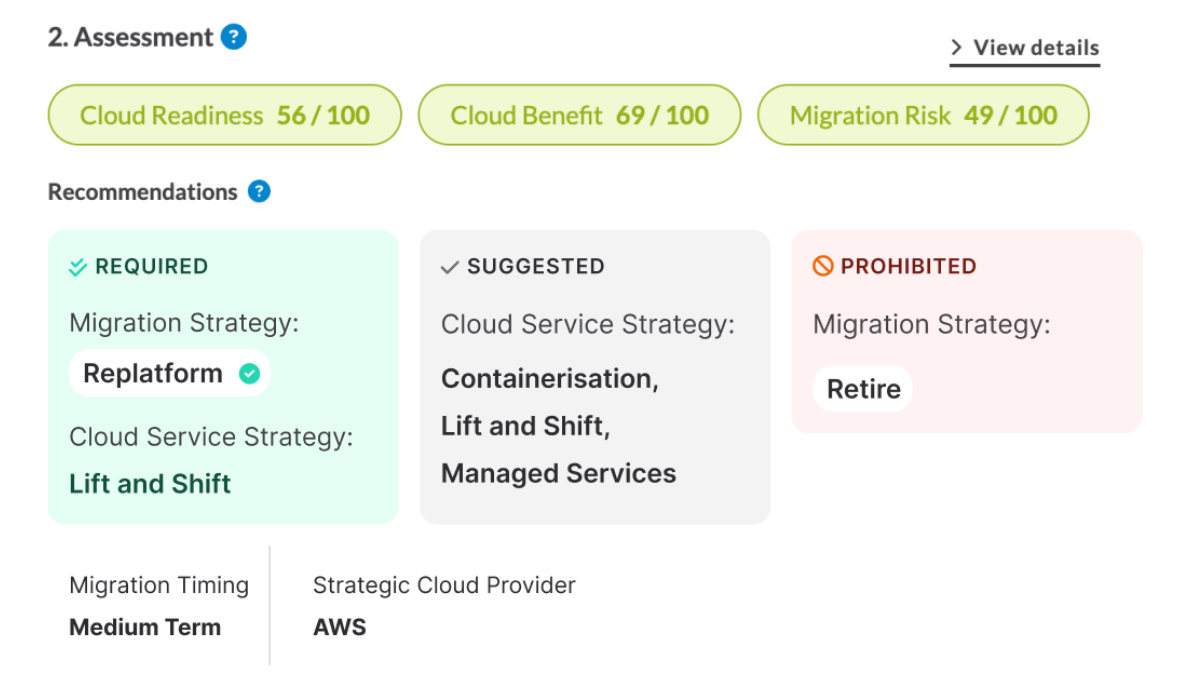Click the help icon next to Recommendations

pos(259,191)
